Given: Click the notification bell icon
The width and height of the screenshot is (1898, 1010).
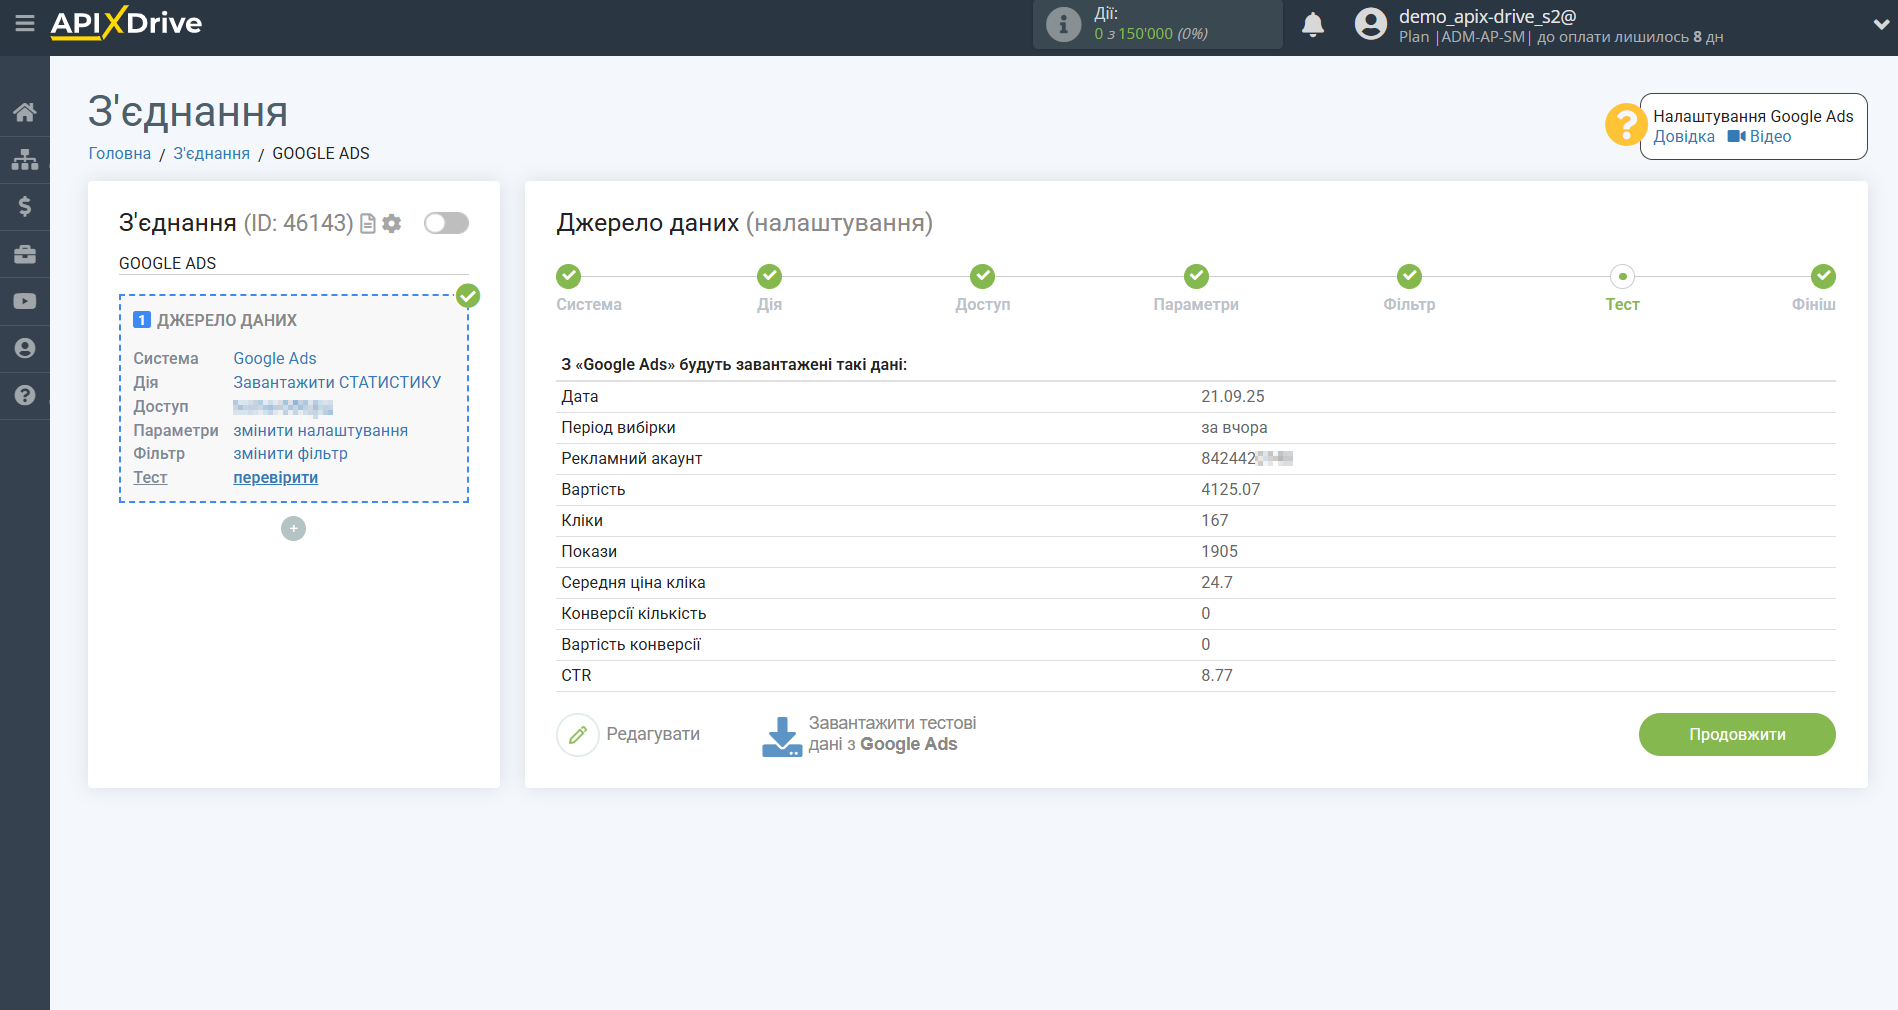Looking at the screenshot, I should 1313,25.
